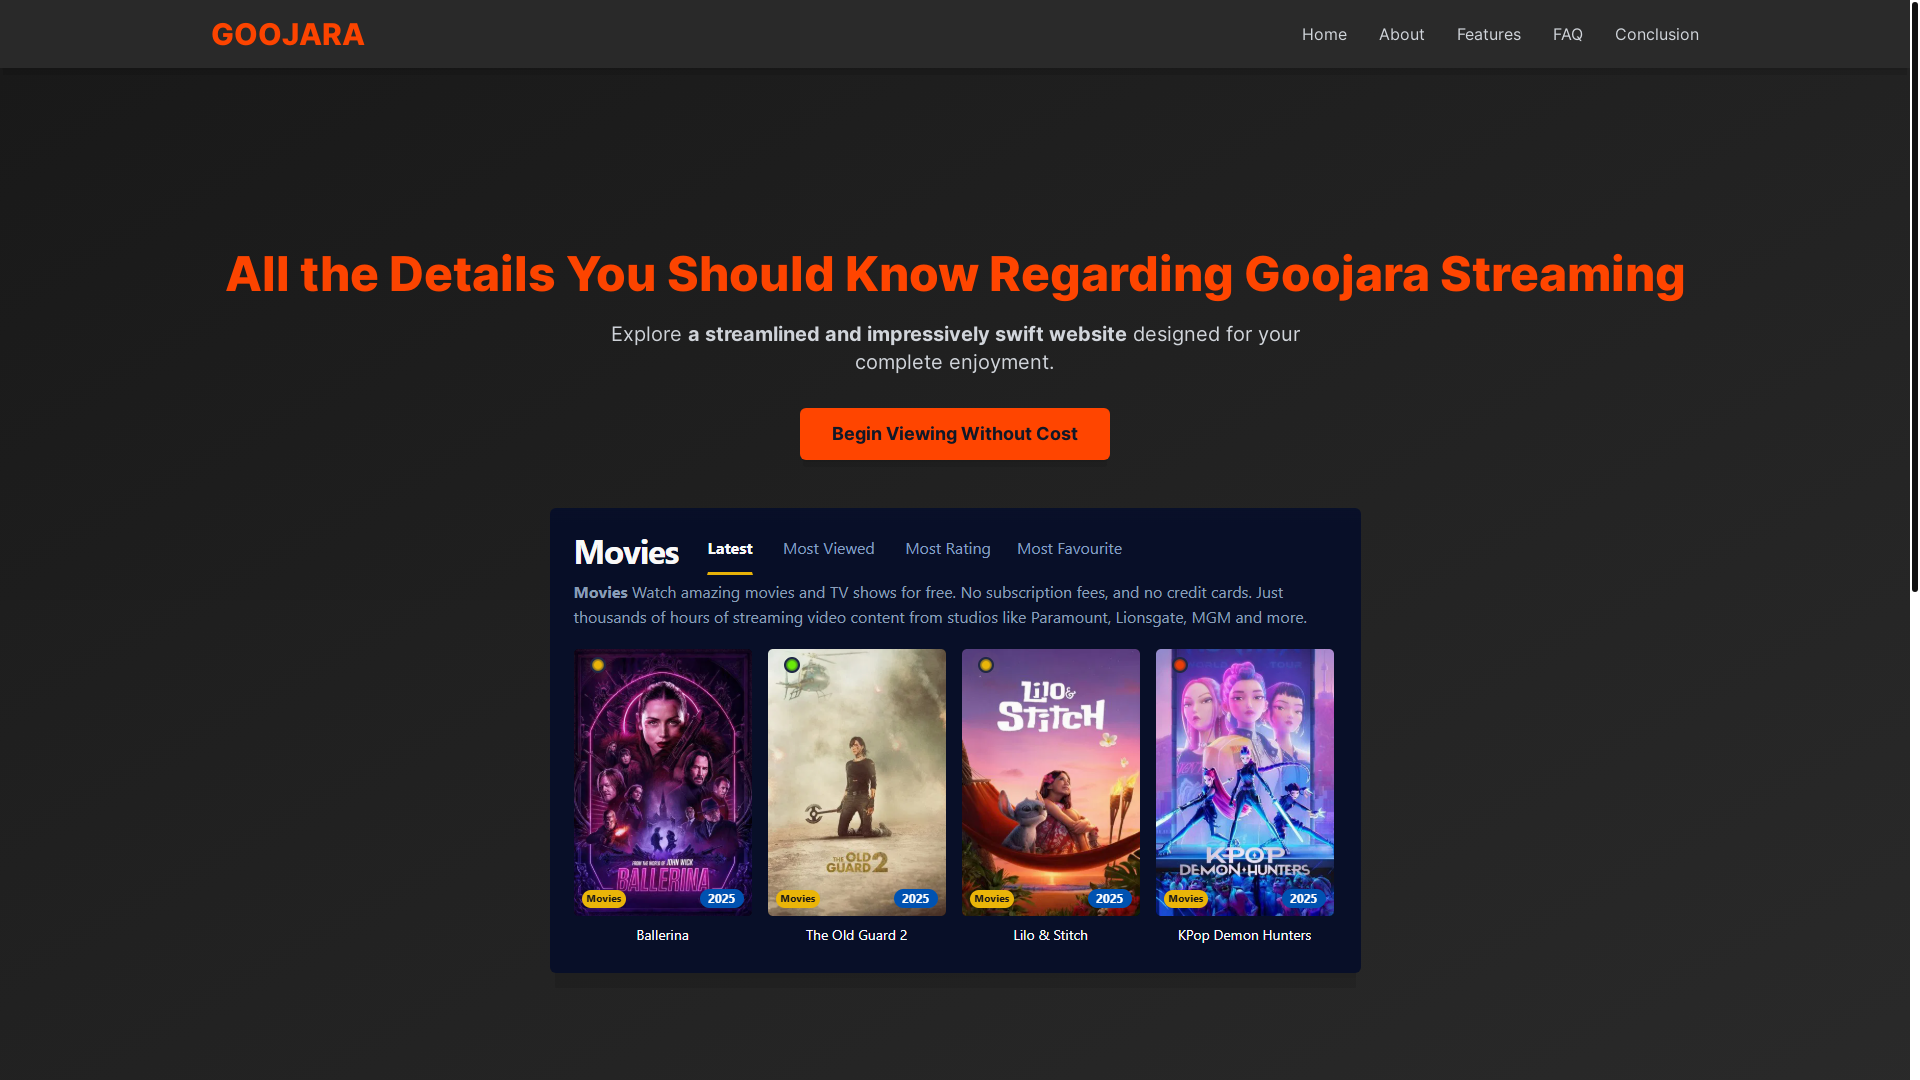Image resolution: width=1920 pixels, height=1080 pixels.
Task: Click the page's vertical scrollbar thumb
Action: (1914, 296)
